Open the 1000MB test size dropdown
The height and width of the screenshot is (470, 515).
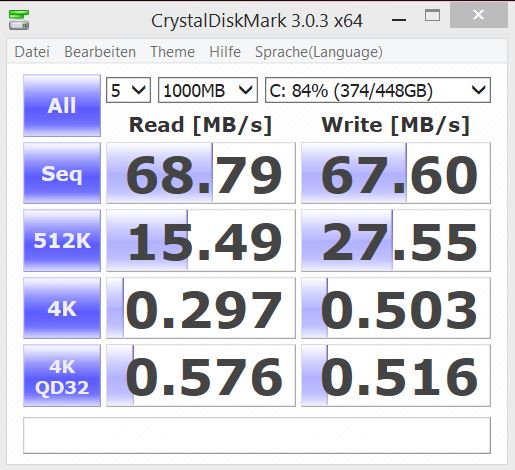[208, 90]
